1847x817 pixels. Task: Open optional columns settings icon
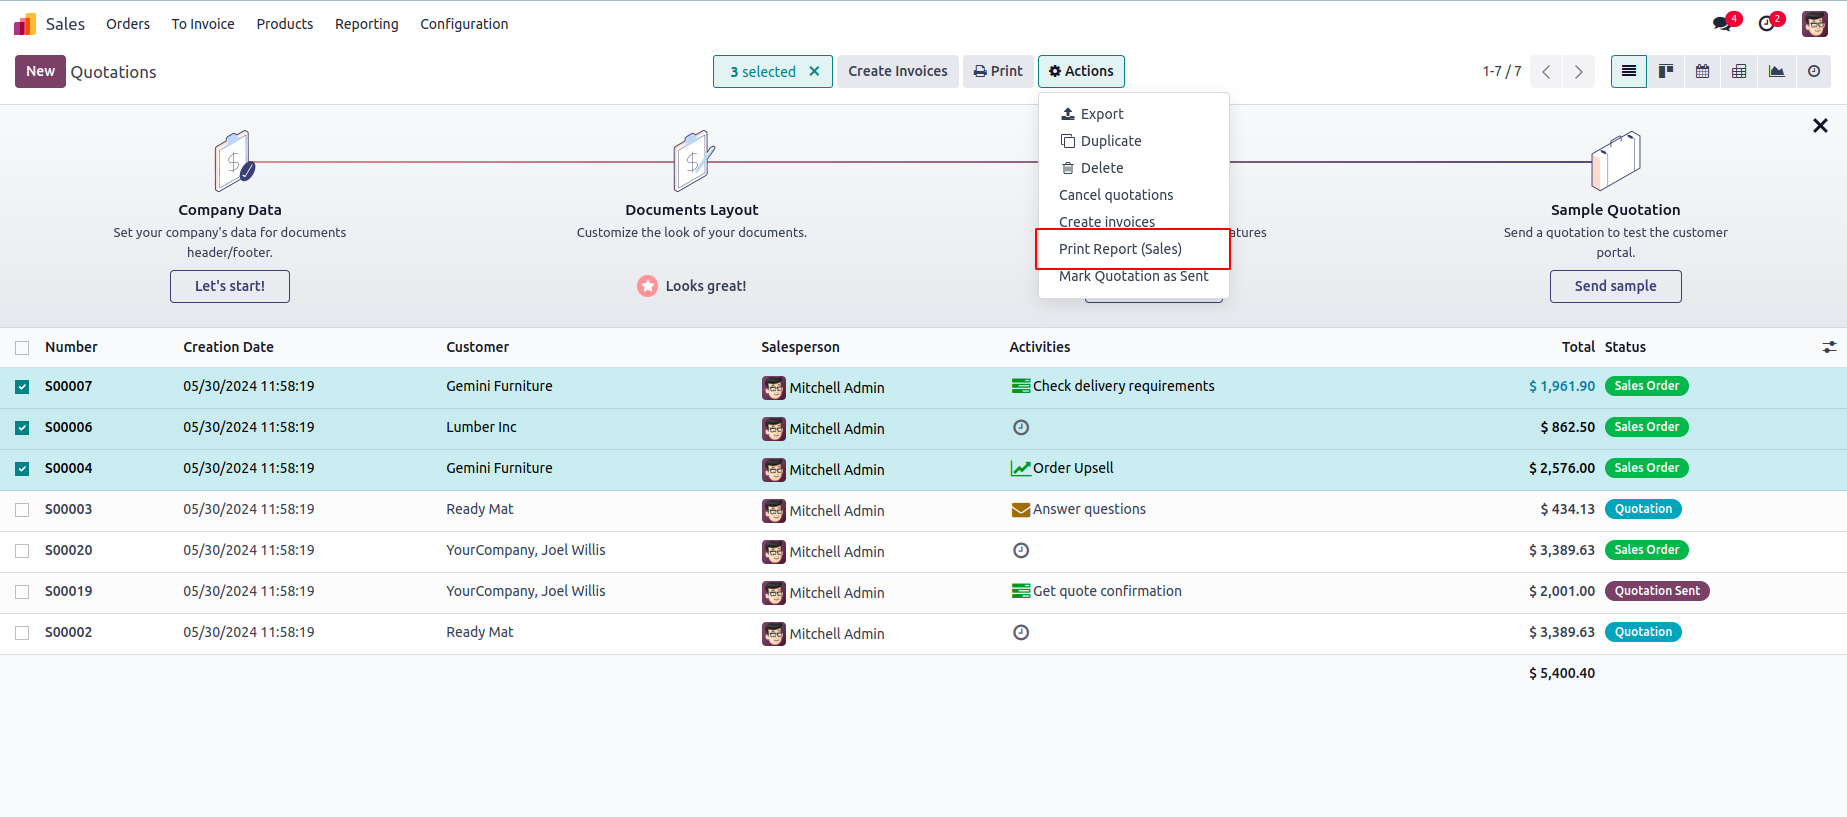tap(1829, 347)
